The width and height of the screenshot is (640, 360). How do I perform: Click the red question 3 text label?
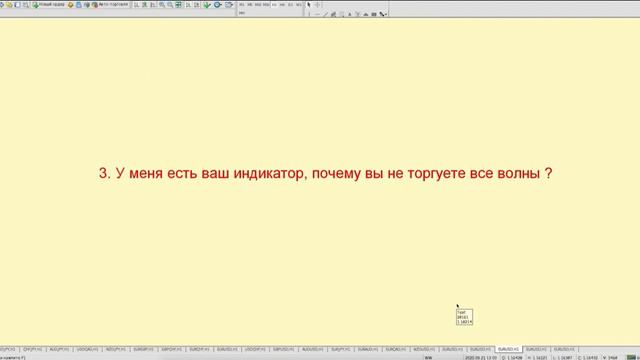325,173
